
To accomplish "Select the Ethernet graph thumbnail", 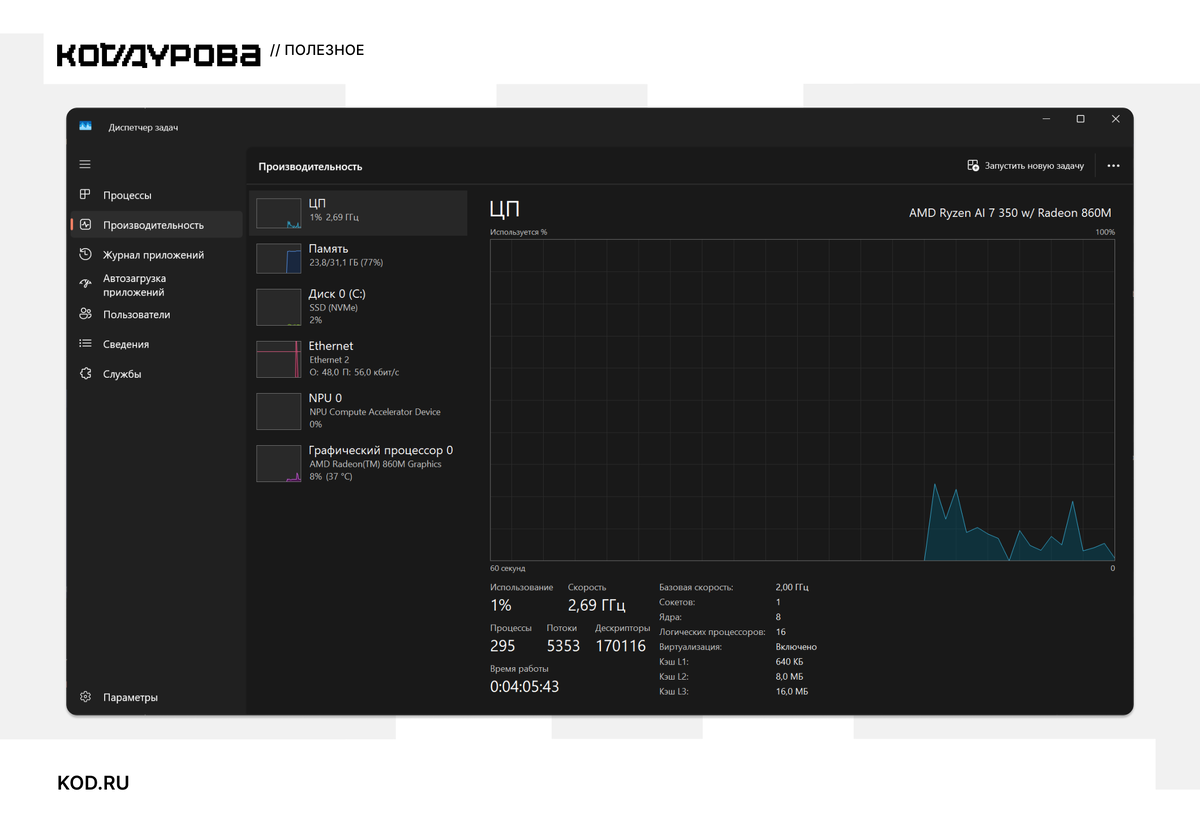I will 278,359.
